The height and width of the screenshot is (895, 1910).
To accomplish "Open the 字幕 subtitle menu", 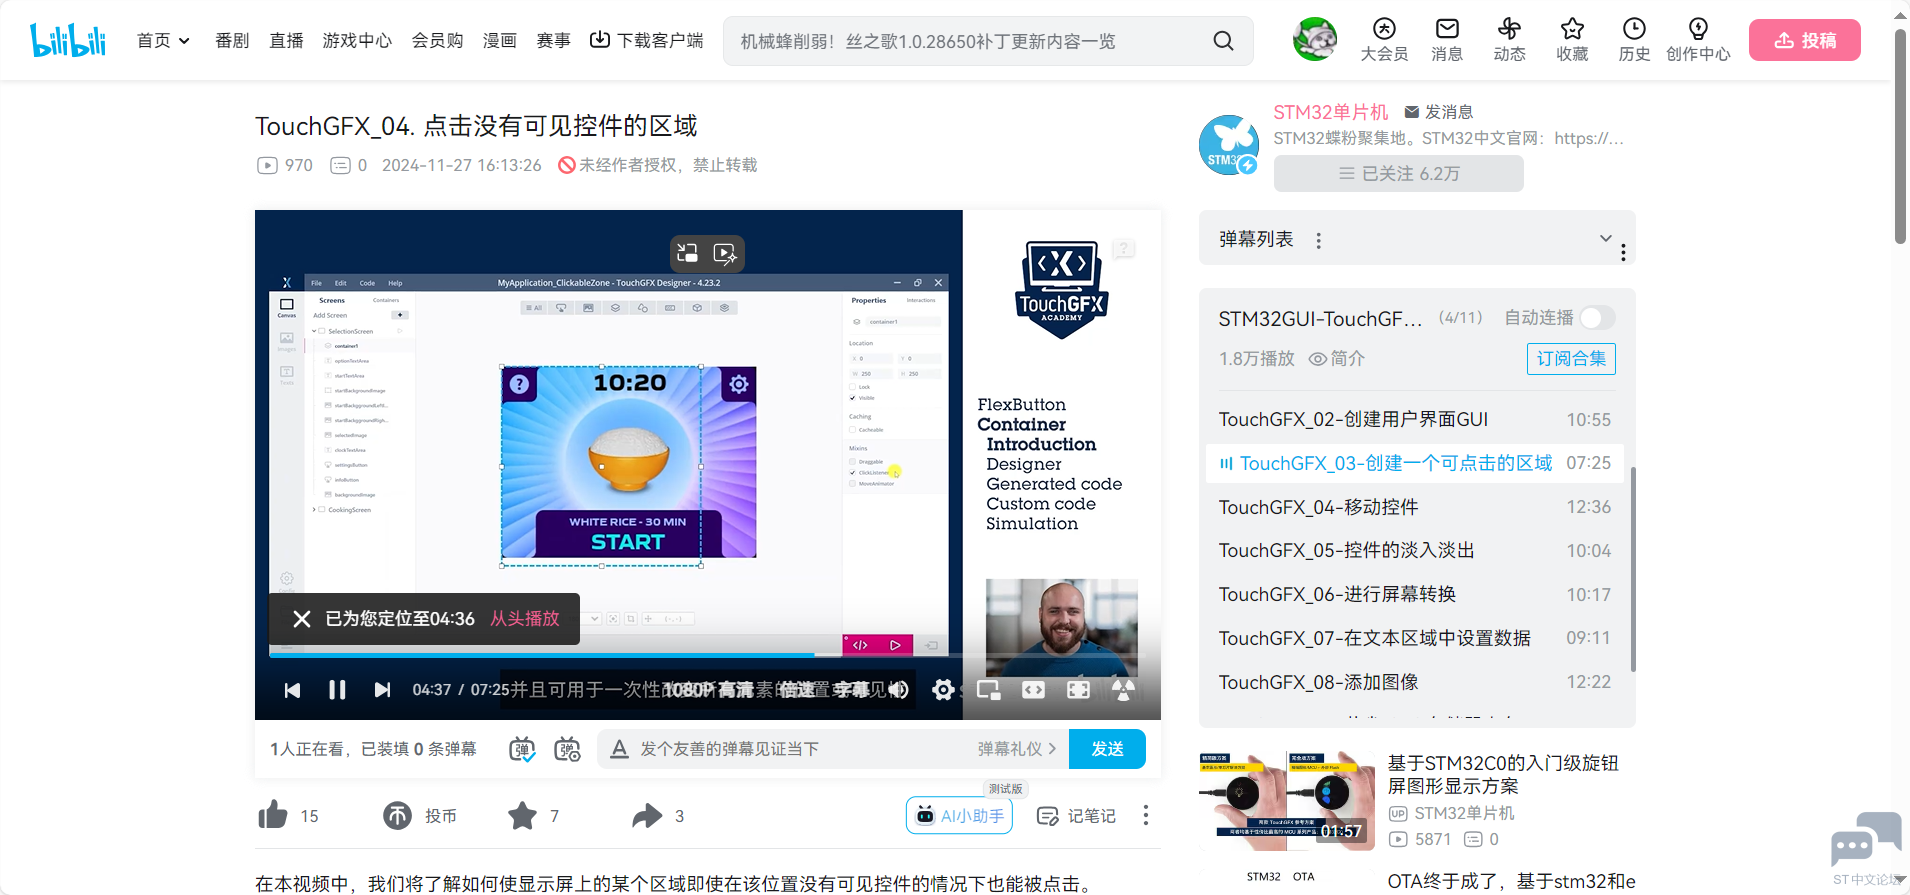I will pos(851,690).
